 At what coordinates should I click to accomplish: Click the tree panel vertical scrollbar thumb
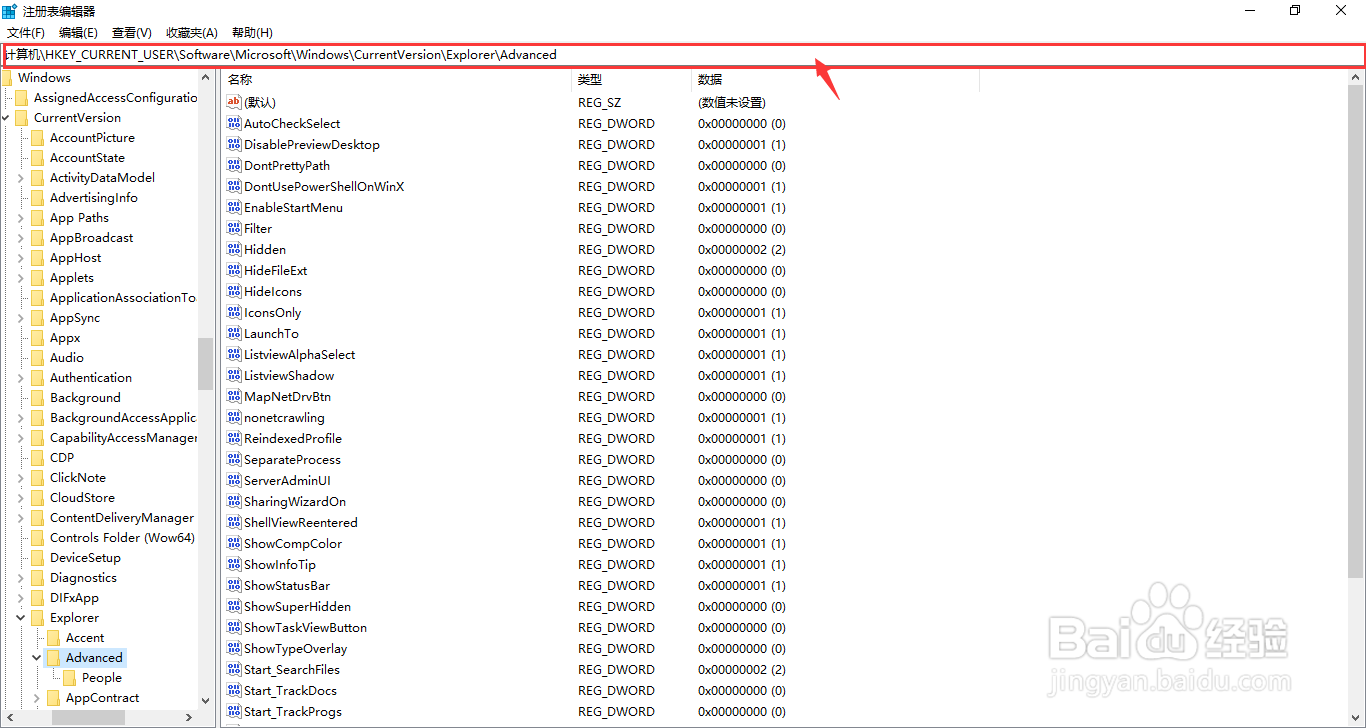(x=205, y=363)
